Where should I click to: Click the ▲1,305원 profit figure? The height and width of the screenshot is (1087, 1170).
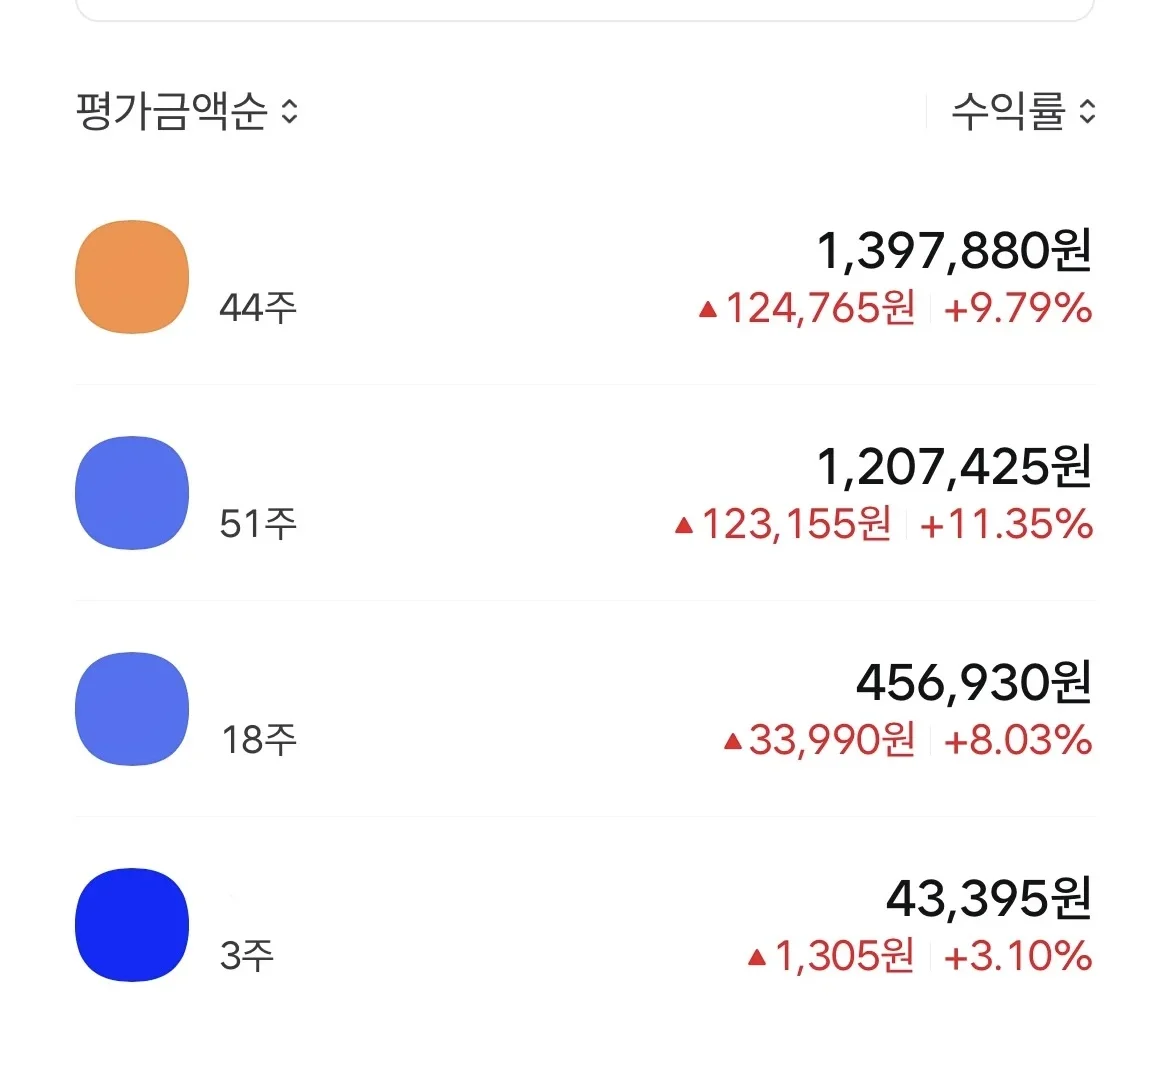831,956
